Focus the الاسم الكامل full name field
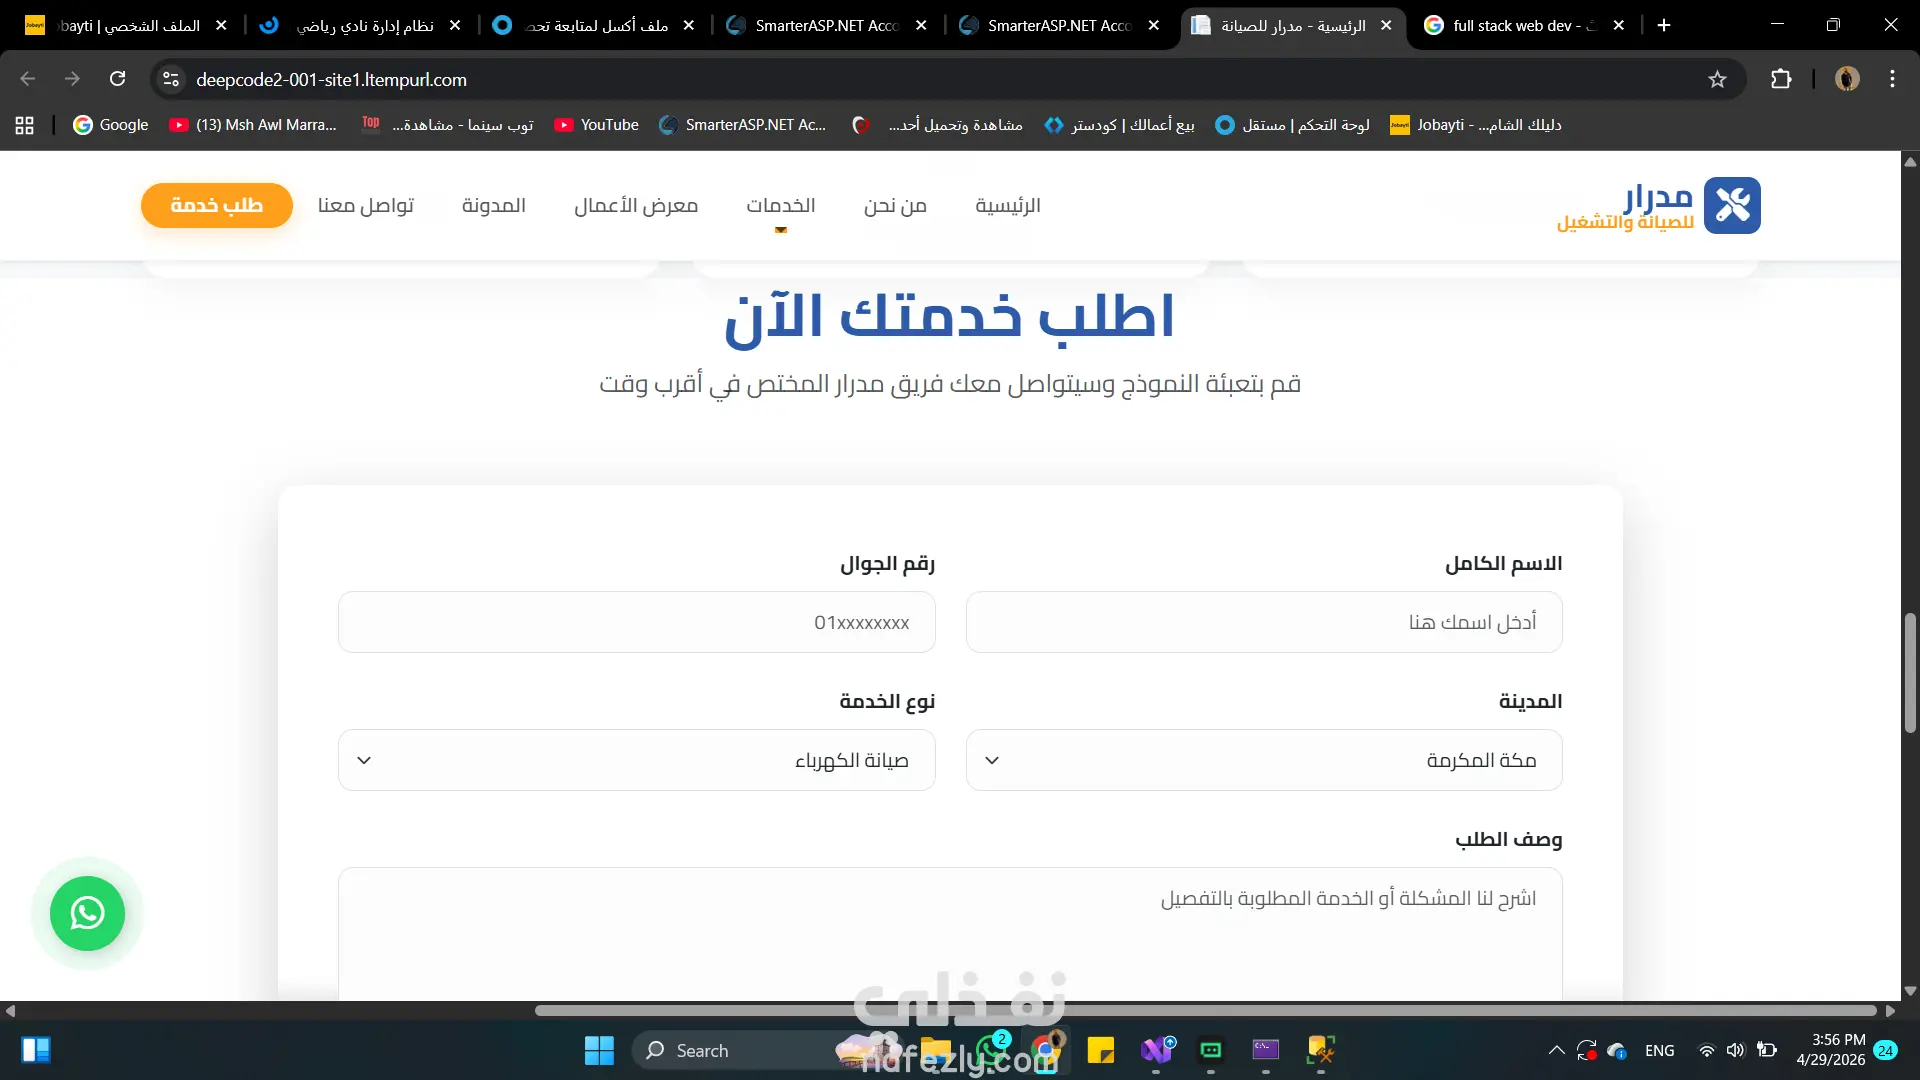This screenshot has height=1080, width=1920. pyautogui.click(x=1264, y=622)
